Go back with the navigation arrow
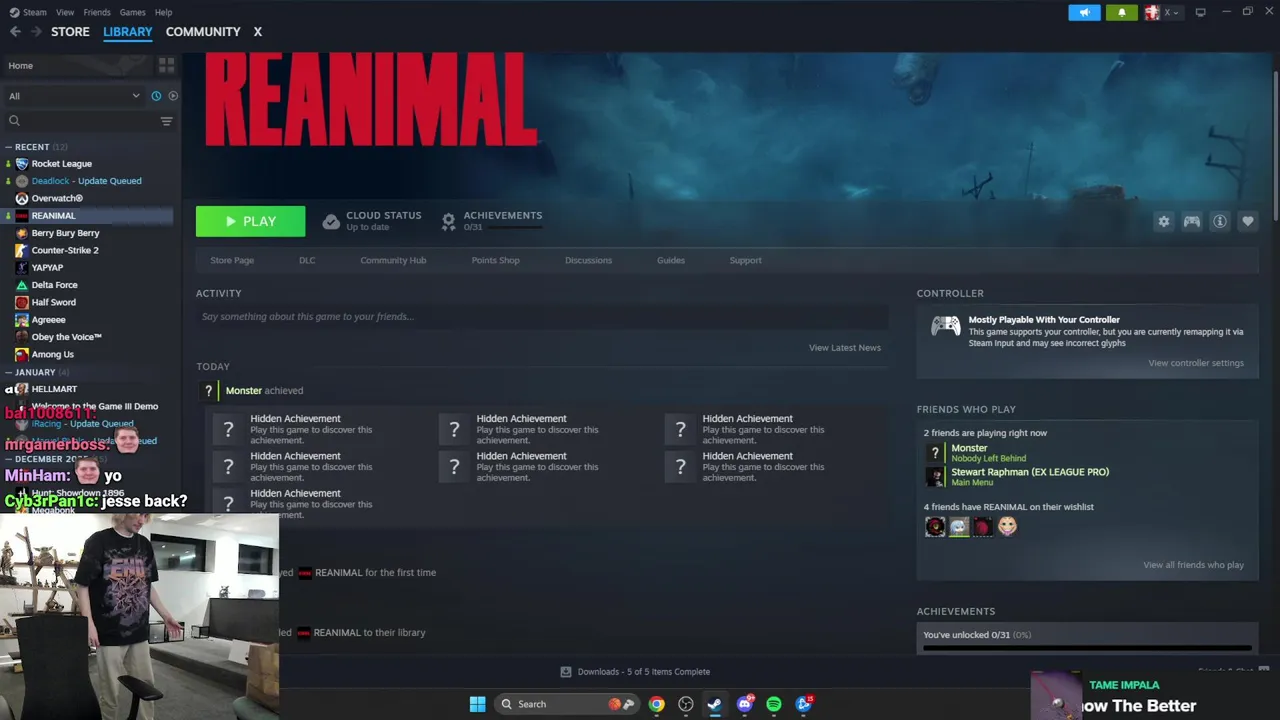Viewport: 1280px width, 720px height. 15,32
